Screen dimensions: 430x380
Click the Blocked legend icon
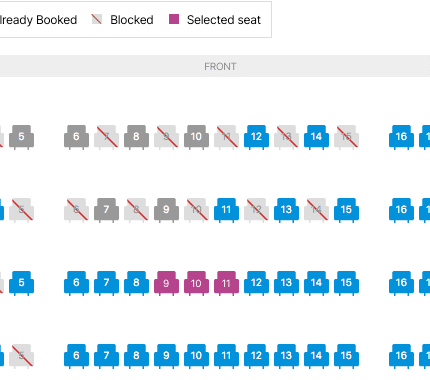(x=97, y=19)
